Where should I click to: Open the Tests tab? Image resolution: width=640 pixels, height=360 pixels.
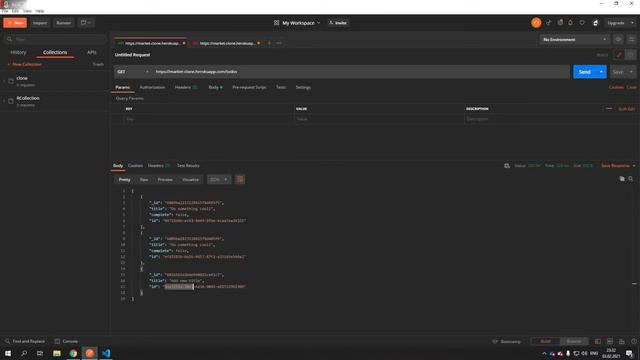click(x=281, y=87)
